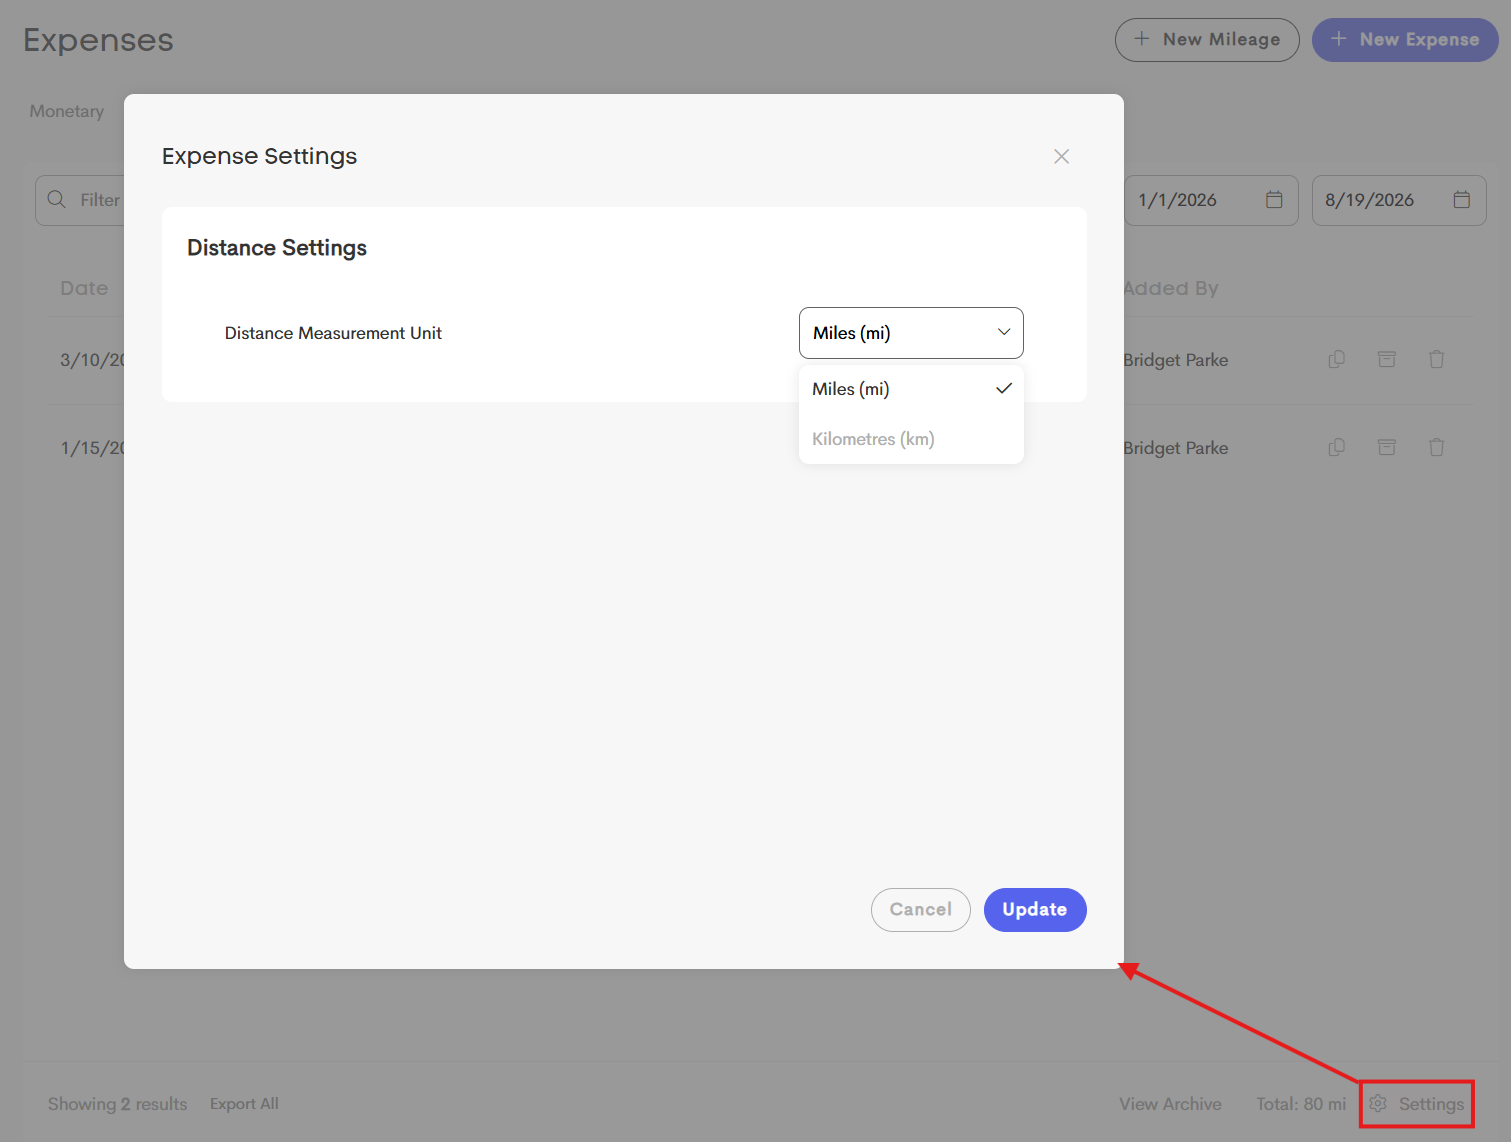
Task: Select Miles (mi) option in list
Action: (911, 389)
